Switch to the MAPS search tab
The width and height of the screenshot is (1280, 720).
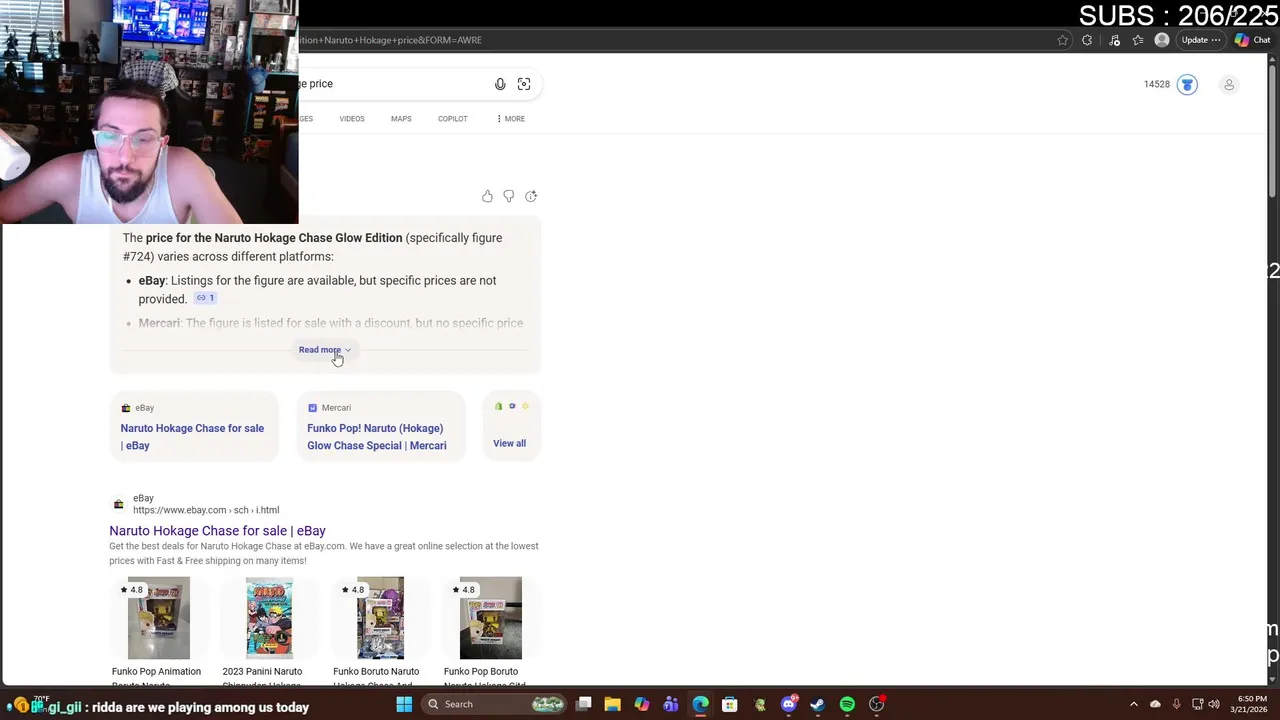(x=401, y=119)
